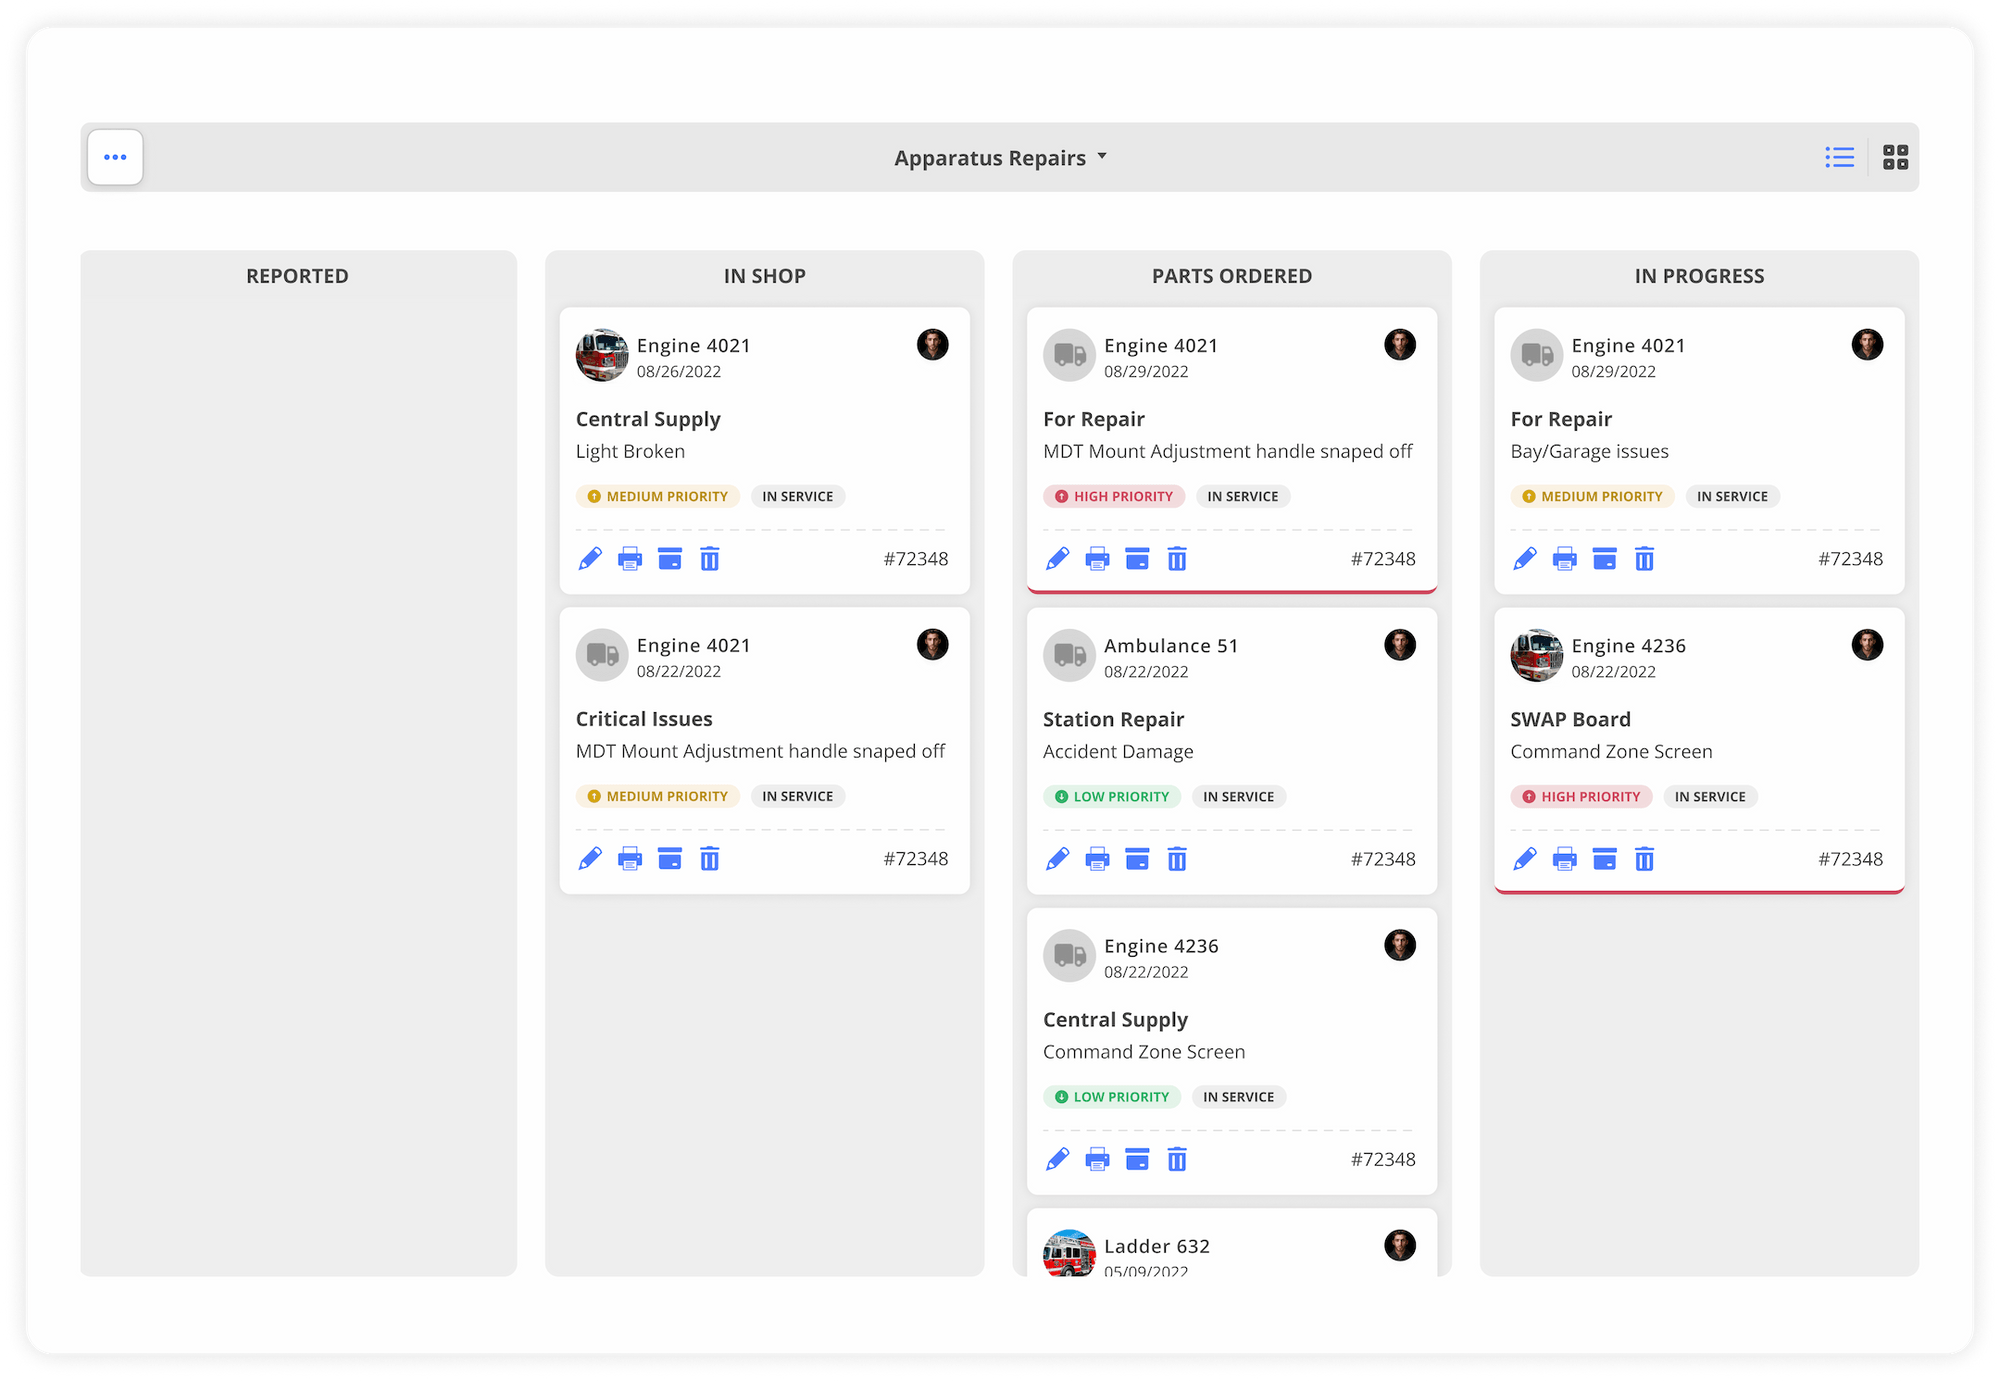Click the HIGH PRIORITY badge on the MDT Mount card
The height and width of the screenshot is (1381, 2000).
click(x=1113, y=496)
